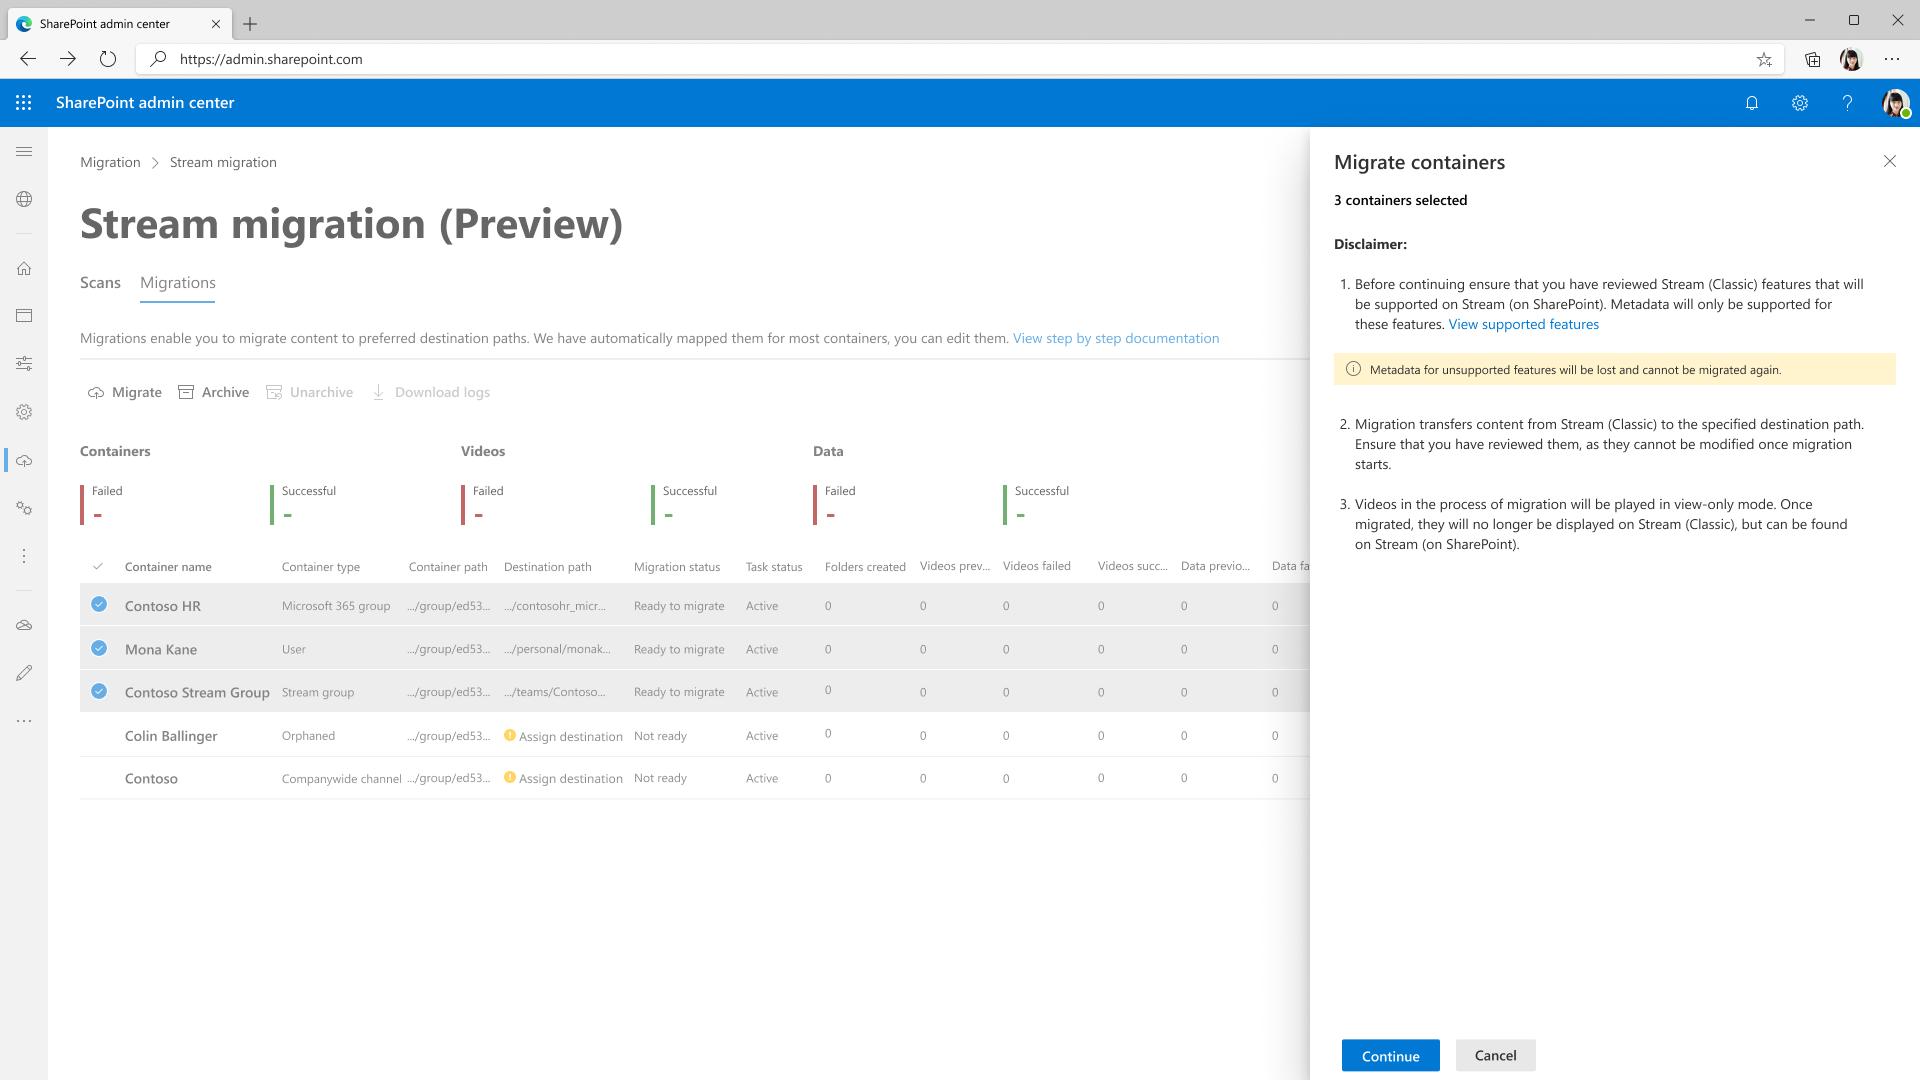Switch to the Scans tab
This screenshot has height=1080, width=1920.
click(100, 282)
